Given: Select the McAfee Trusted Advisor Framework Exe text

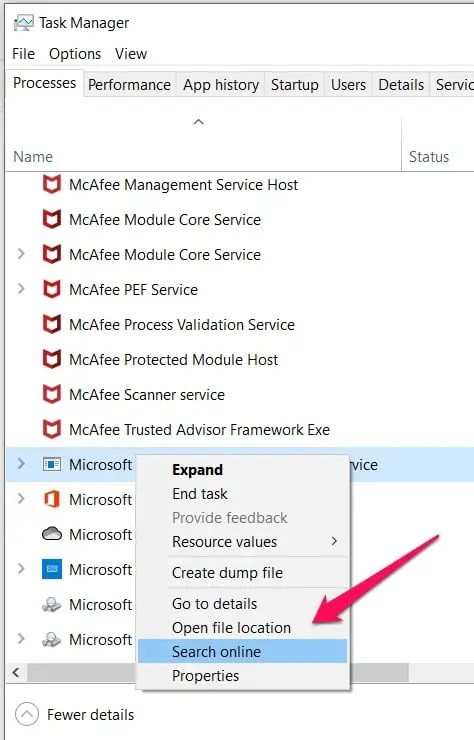Looking at the screenshot, I should [199, 429].
